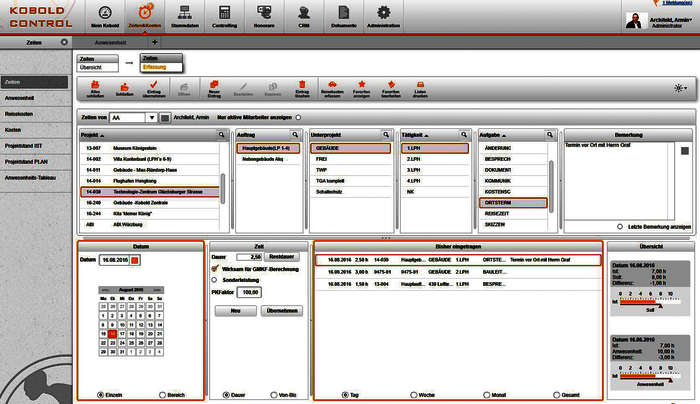Add a new tab with the plus button

click(x=154, y=42)
